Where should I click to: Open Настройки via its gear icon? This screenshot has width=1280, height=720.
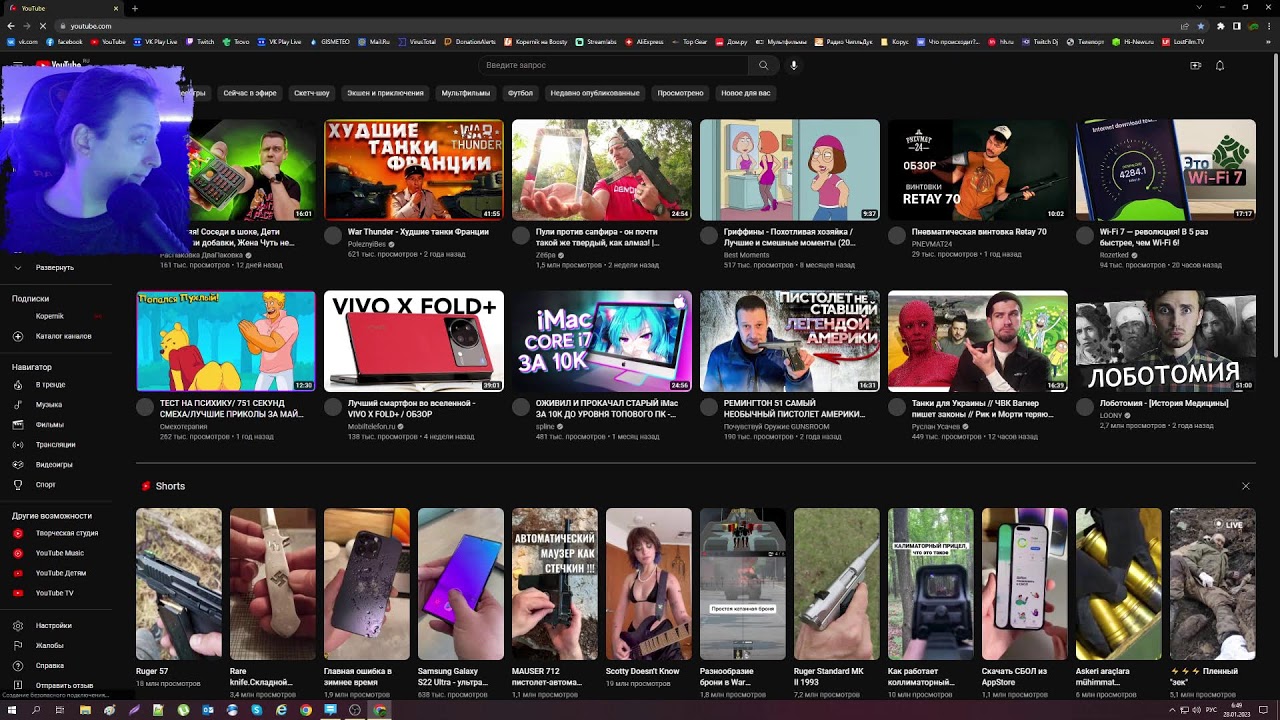[x=18, y=626]
